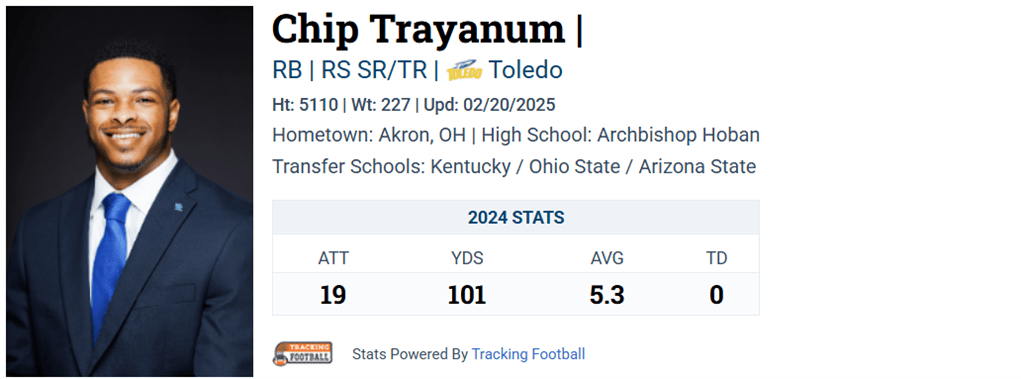1021x379 pixels.
Task: Click the TD column header
Action: tap(716, 259)
